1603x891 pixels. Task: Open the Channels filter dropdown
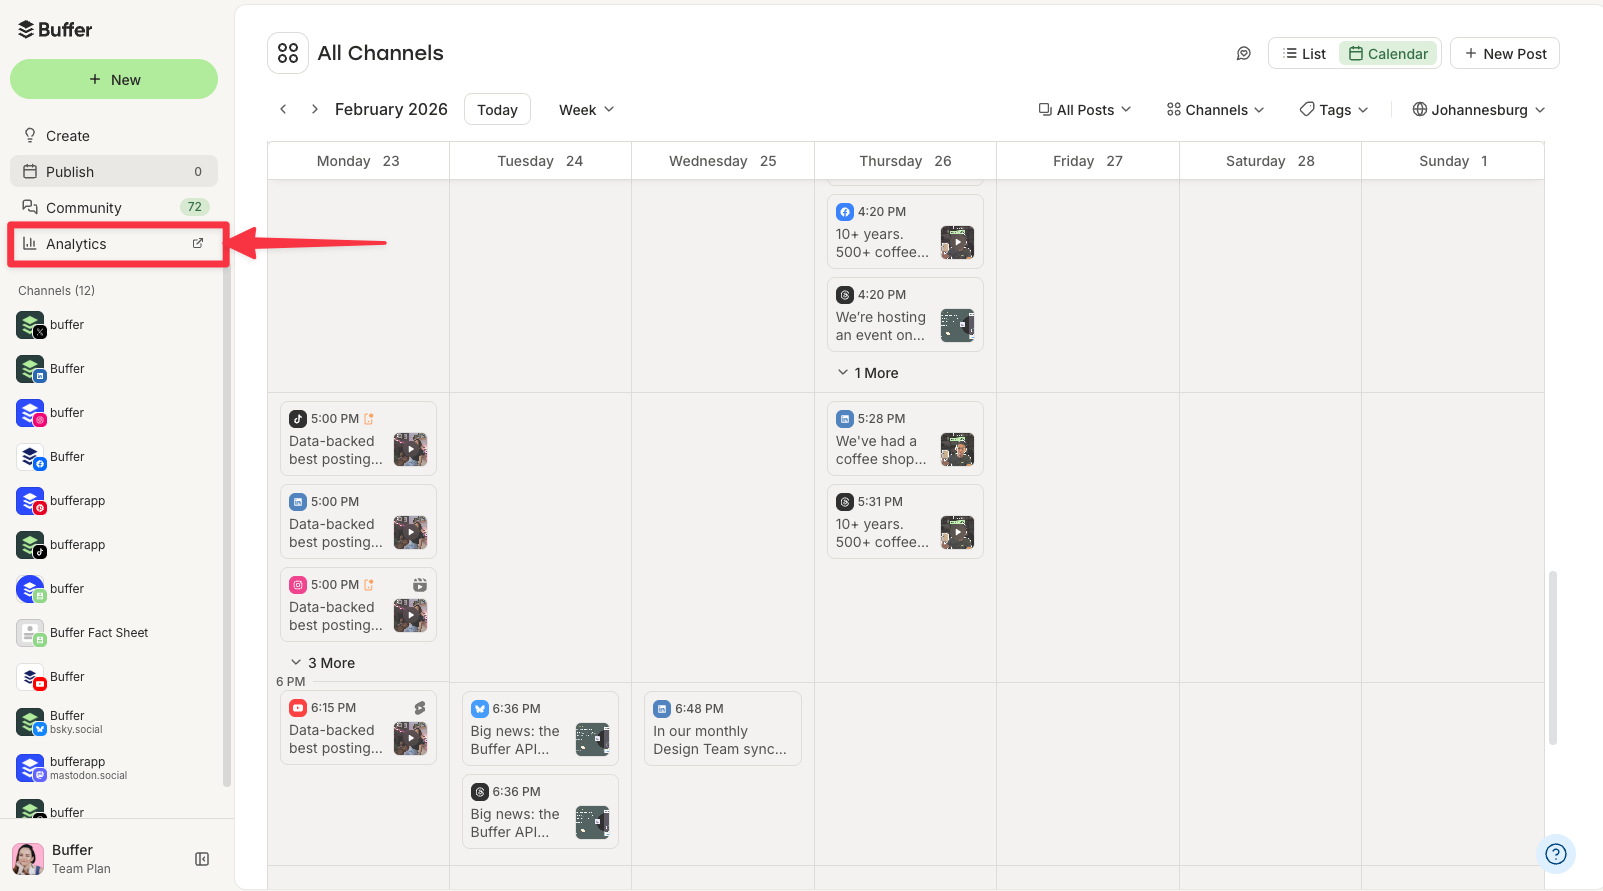pos(1215,110)
